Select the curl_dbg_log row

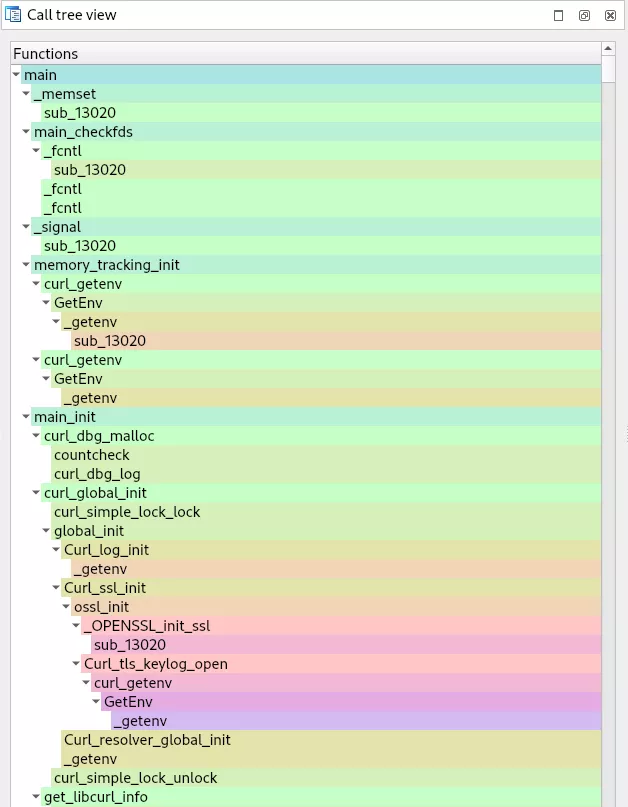click(326, 474)
